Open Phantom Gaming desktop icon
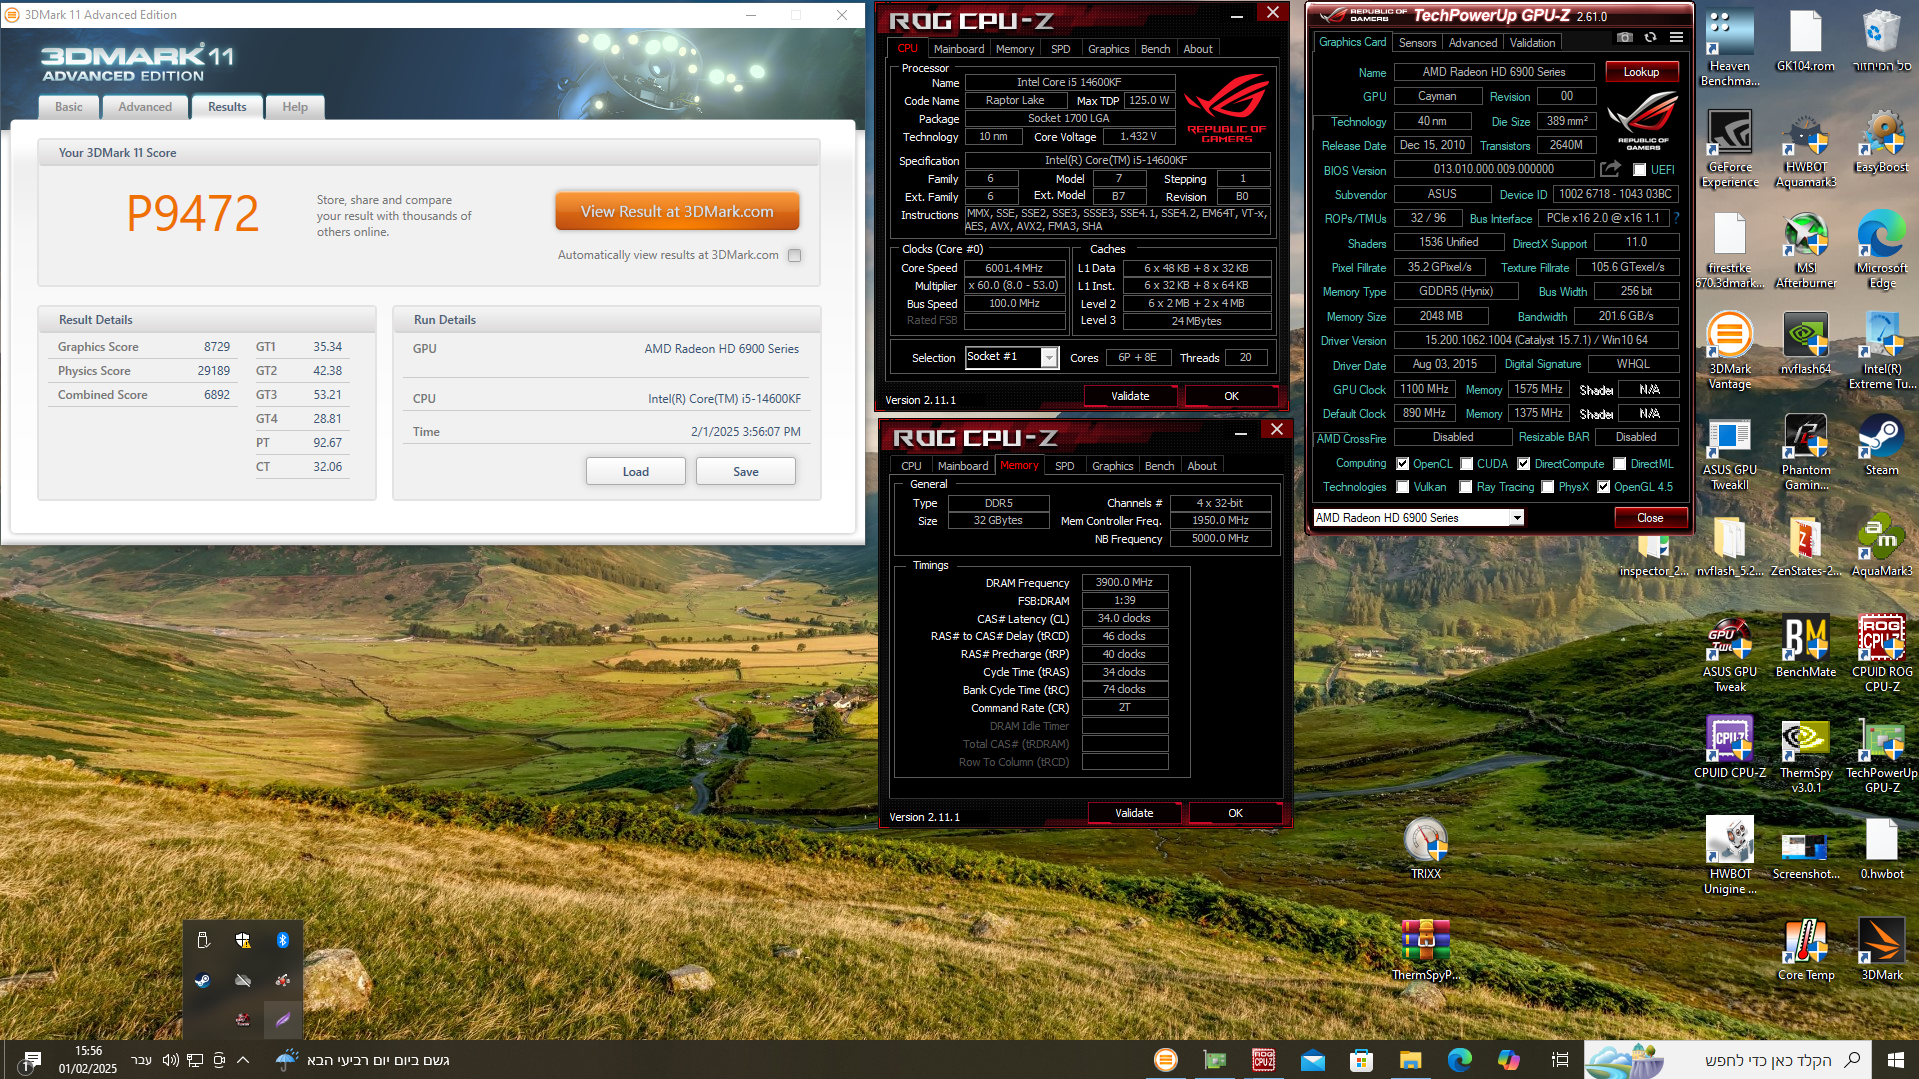 click(x=1806, y=452)
